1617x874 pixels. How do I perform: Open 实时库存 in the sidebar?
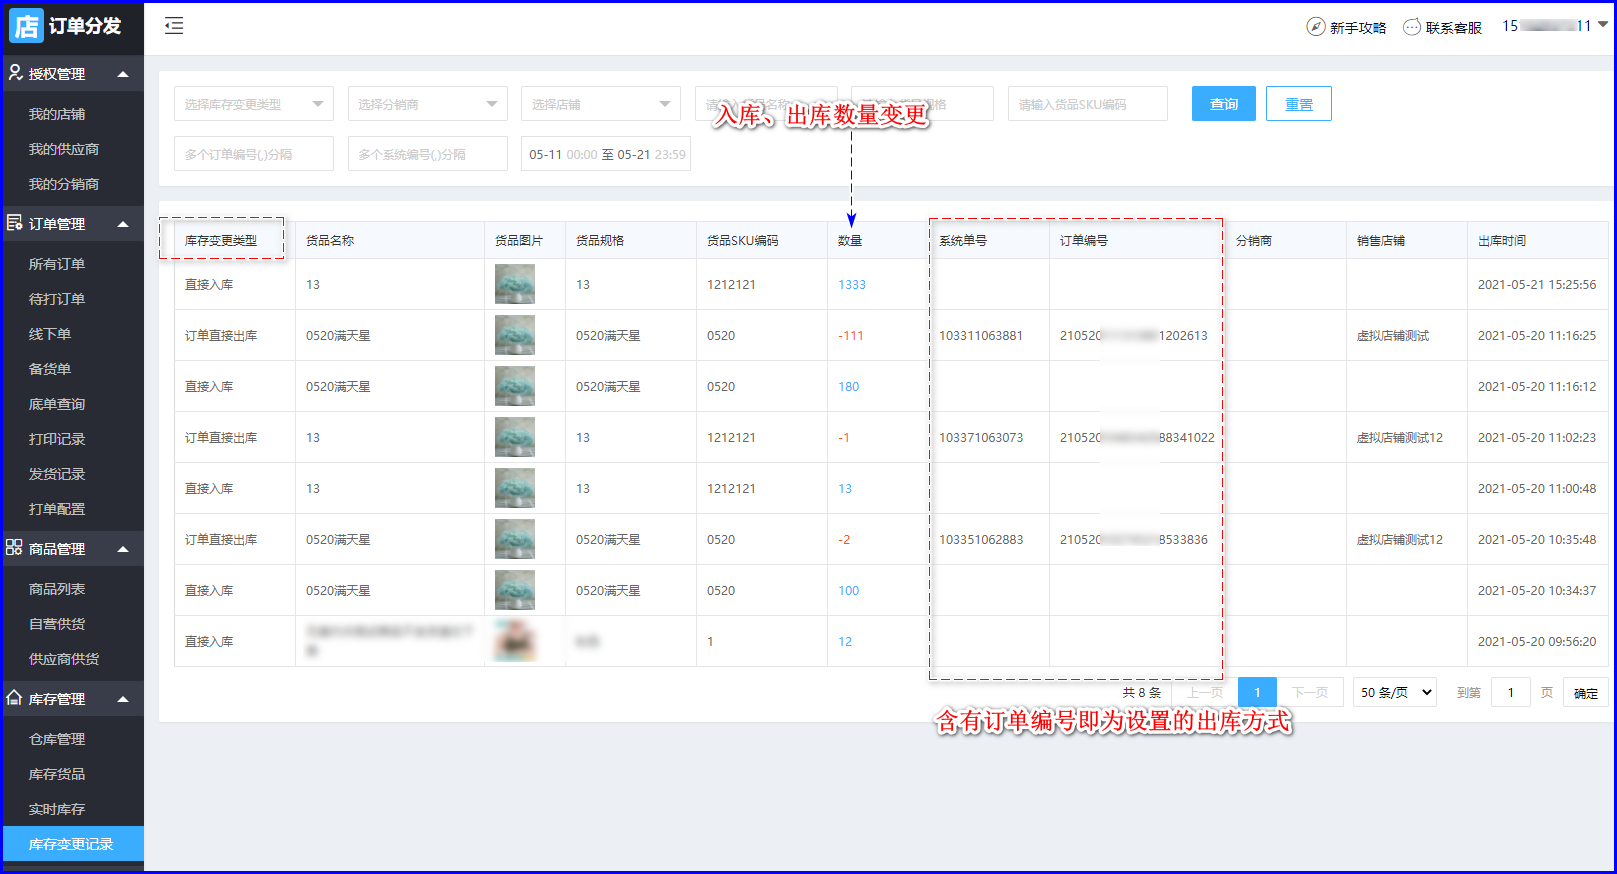click(x=57, y=809)
